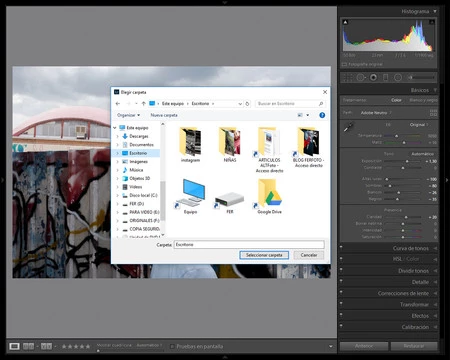Click the Restaurar button
Image resolution: width=450 pixels, height=360 pixels.
[x=414, y=346]
